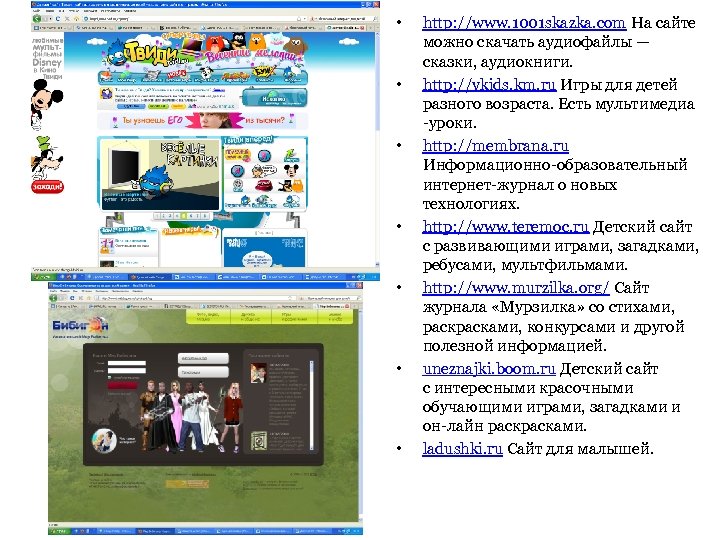Open the http://vkids.km.ru link

click(489, 84)
